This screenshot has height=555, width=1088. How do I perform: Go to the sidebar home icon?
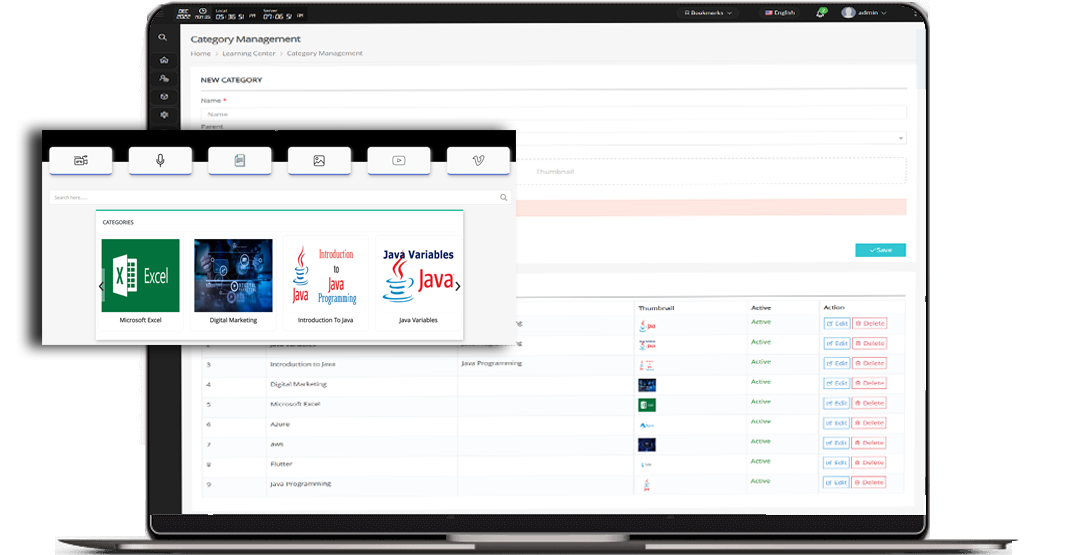pos(164,59)
